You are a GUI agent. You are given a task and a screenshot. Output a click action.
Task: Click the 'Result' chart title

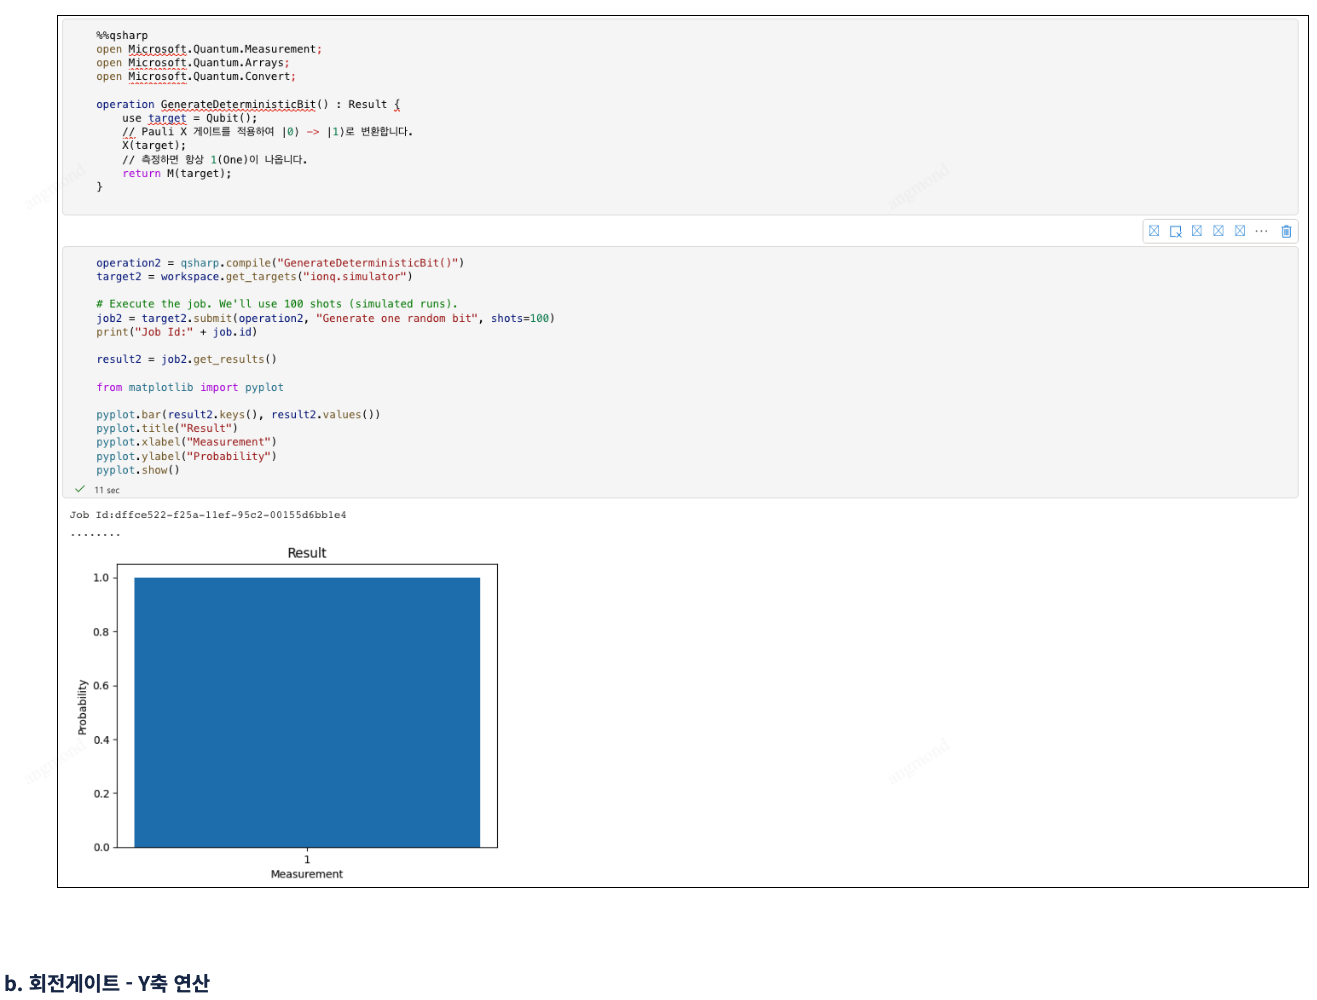point(307,553)
